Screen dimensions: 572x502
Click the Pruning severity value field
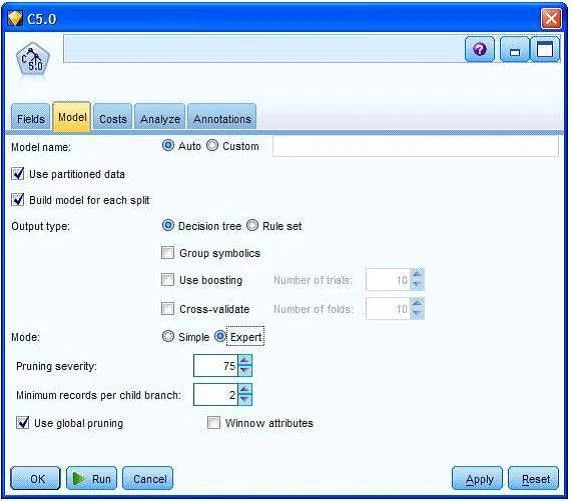tap(216, 366)
